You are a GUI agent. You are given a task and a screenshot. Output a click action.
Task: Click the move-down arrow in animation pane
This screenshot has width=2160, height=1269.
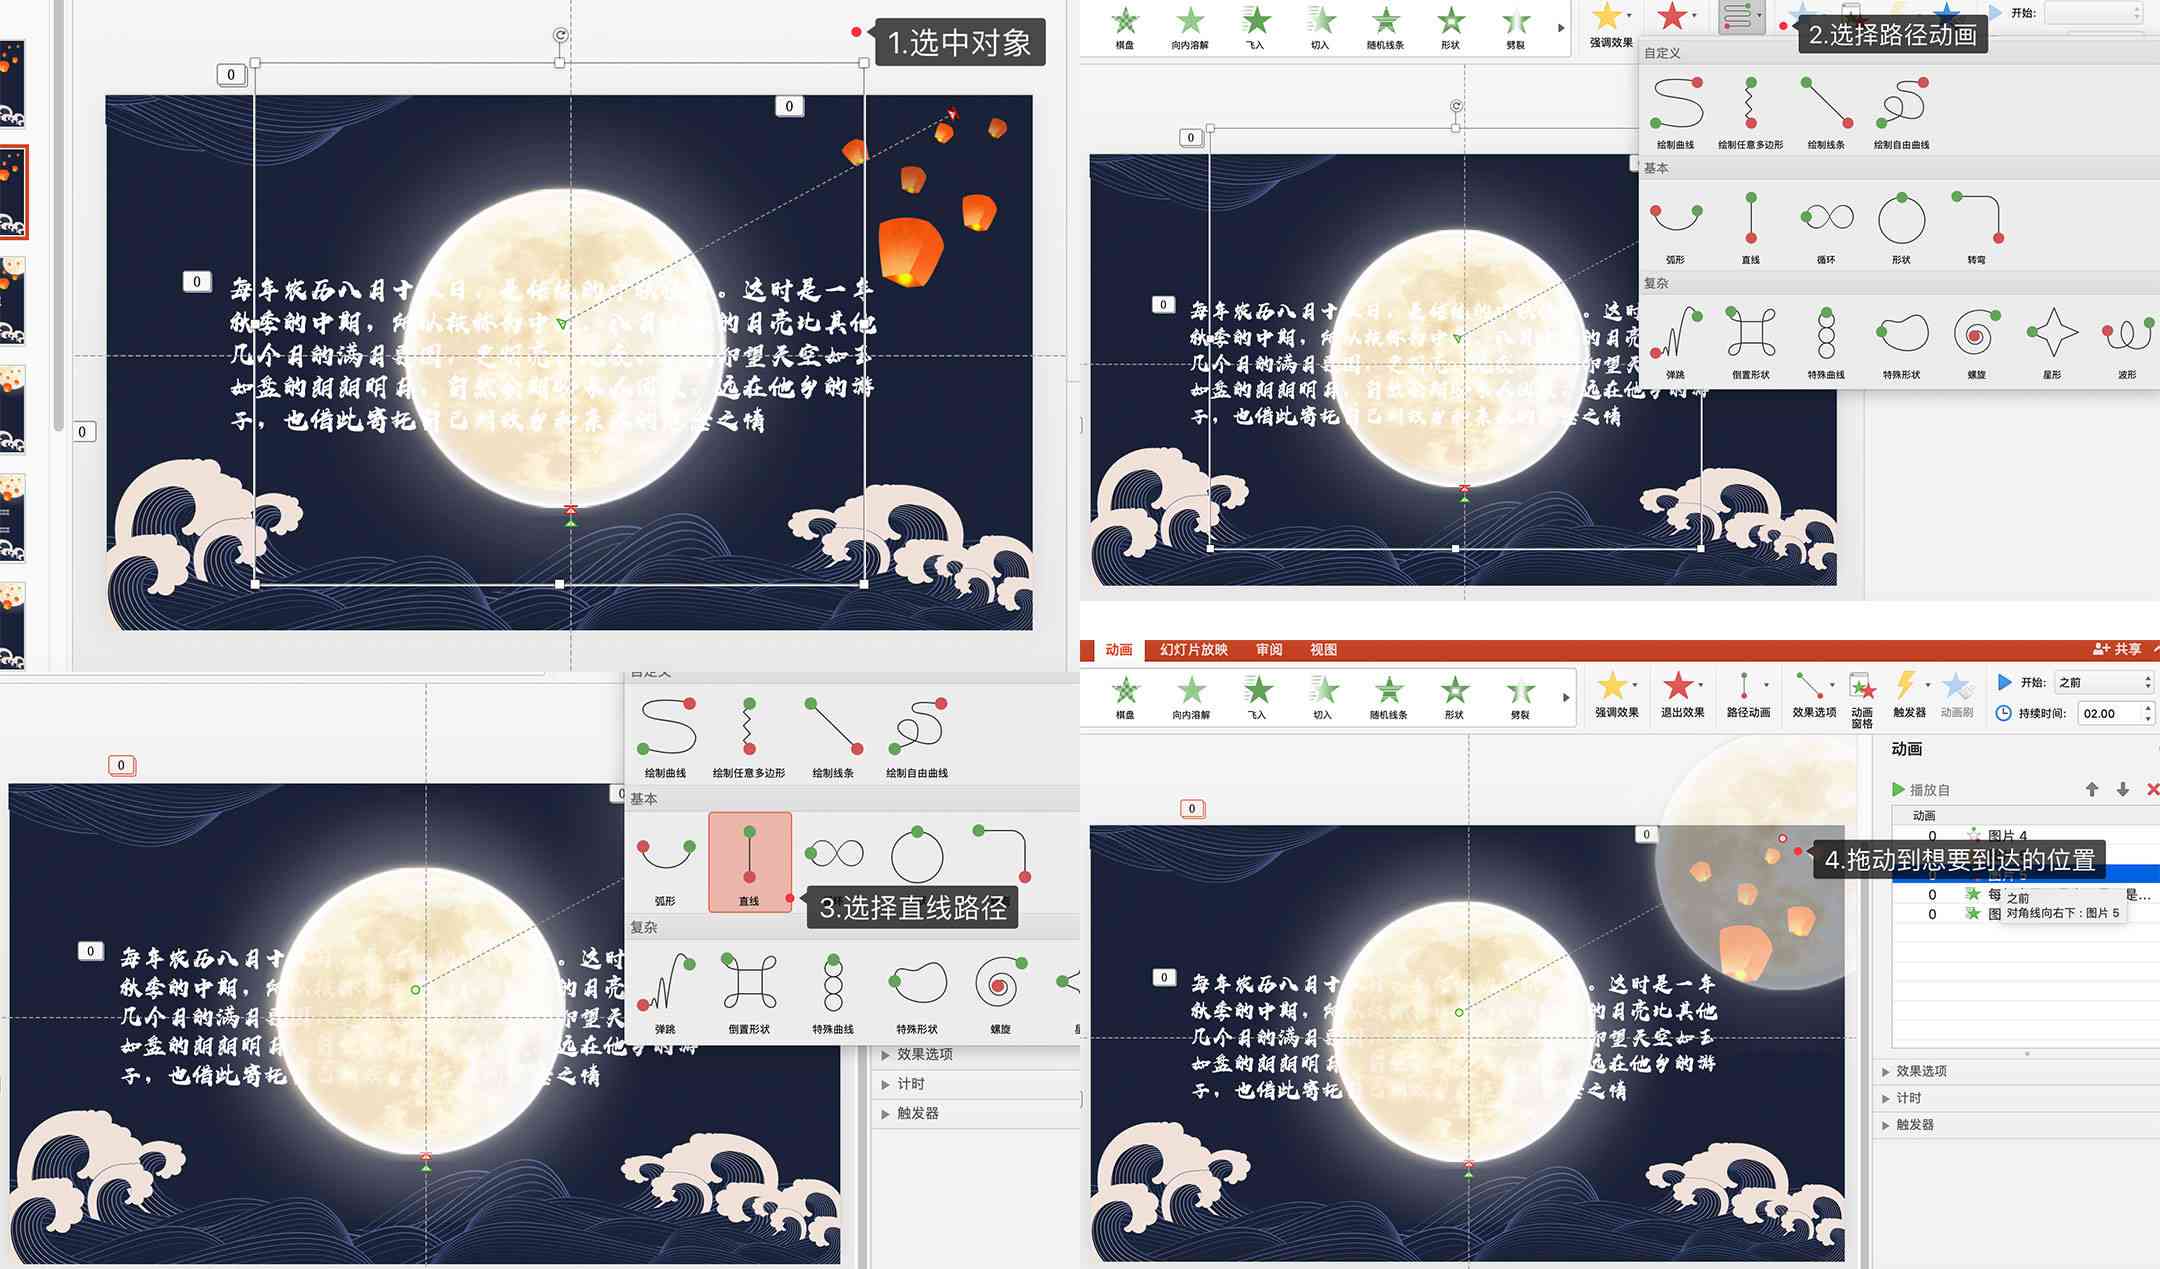(2122, 789)
